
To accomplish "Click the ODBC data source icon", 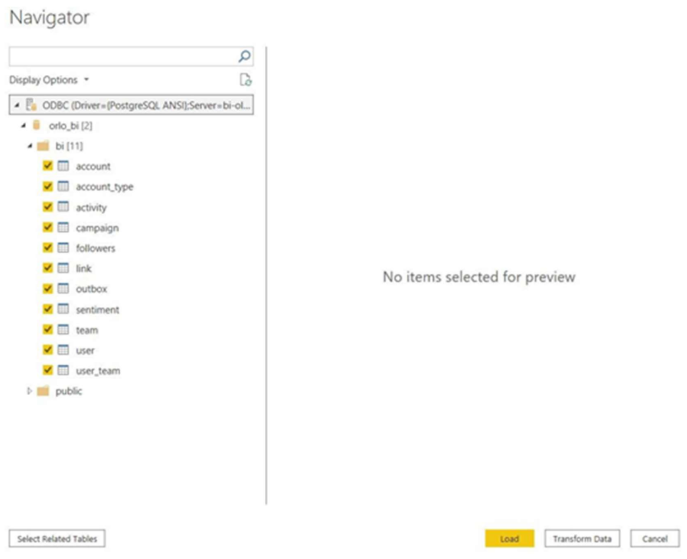I will 31,105.
